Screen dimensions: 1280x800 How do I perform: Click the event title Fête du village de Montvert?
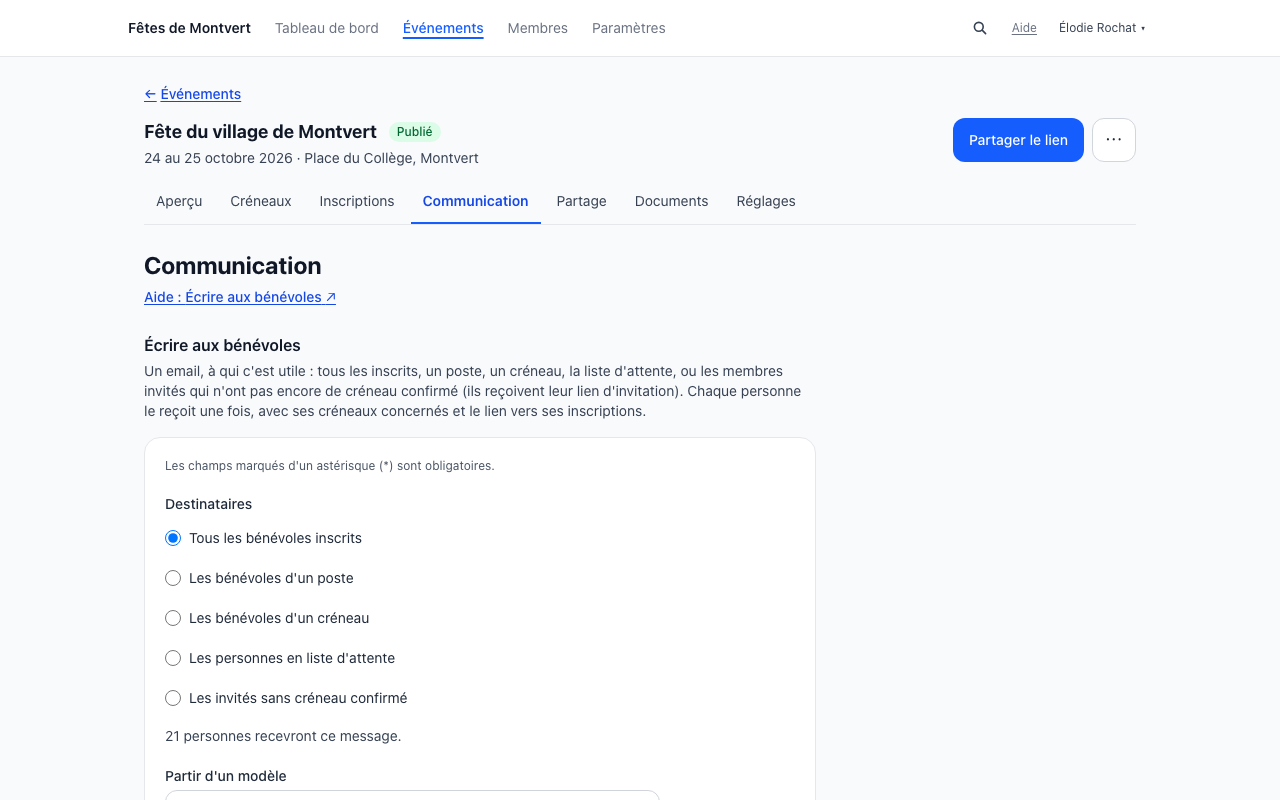[x=261, y=132]
